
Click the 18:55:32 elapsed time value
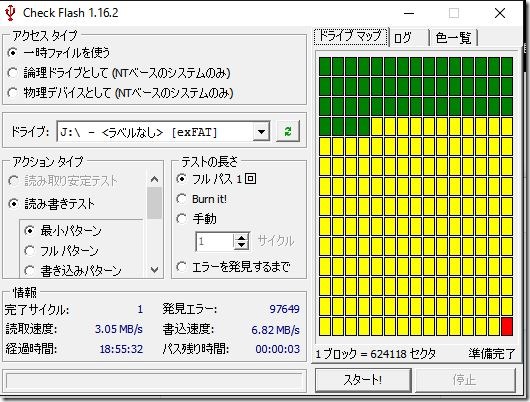[121, 349]
